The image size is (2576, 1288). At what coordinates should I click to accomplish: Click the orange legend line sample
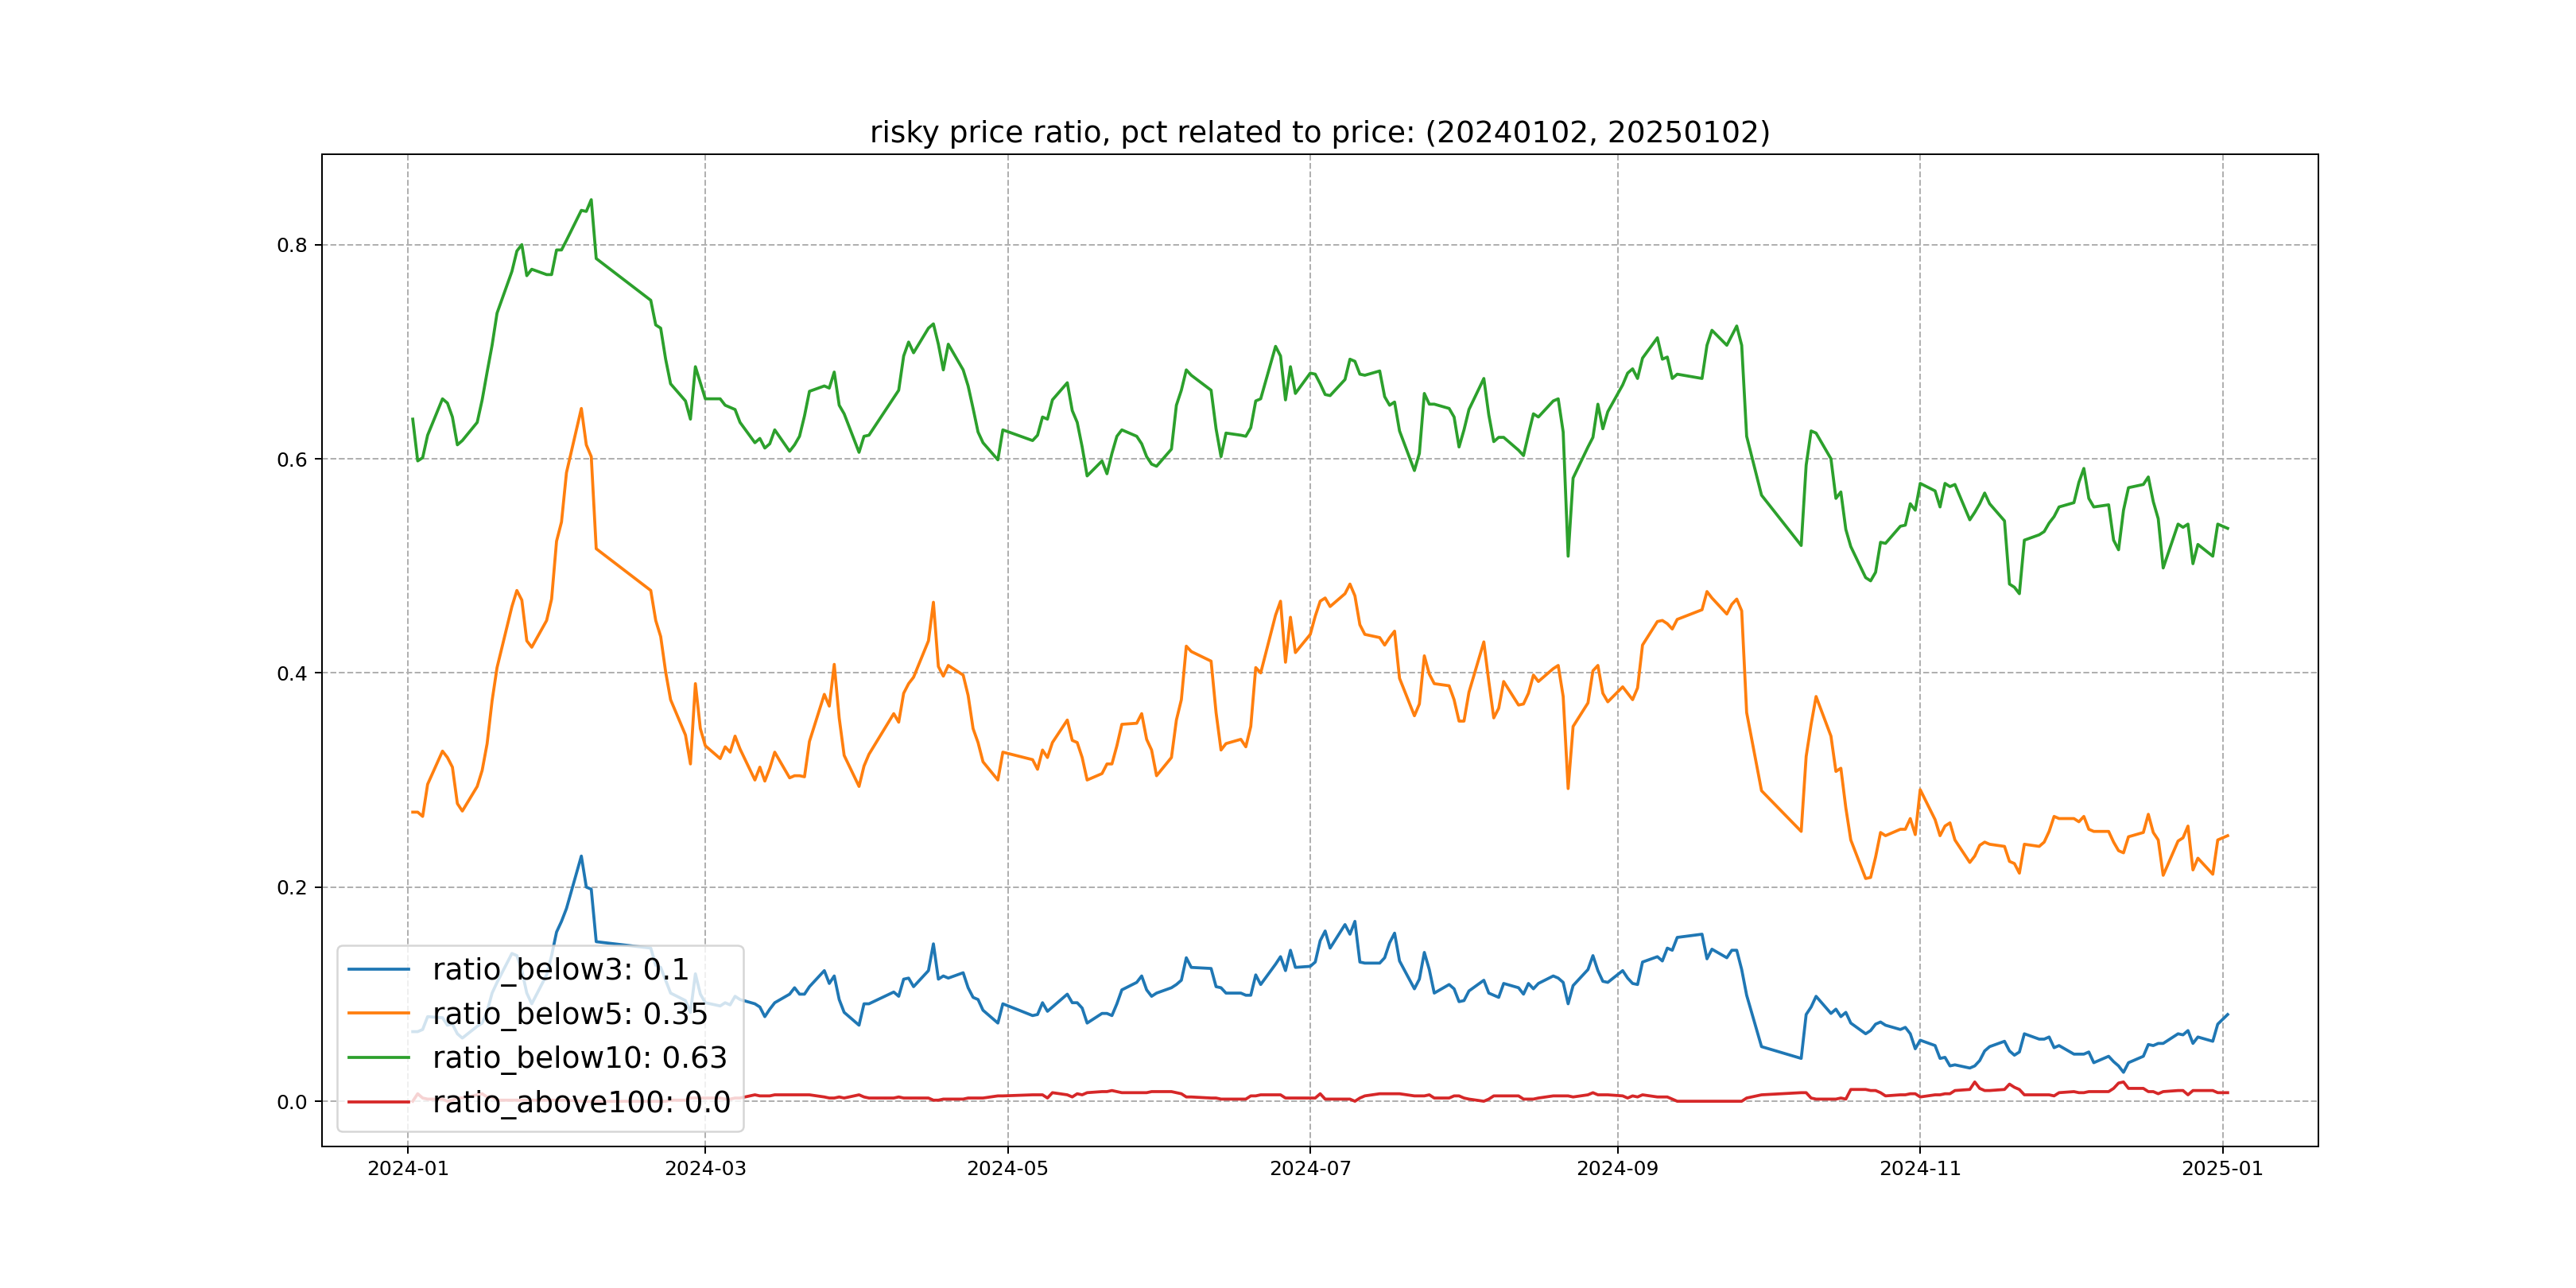tap(378, 1013)
